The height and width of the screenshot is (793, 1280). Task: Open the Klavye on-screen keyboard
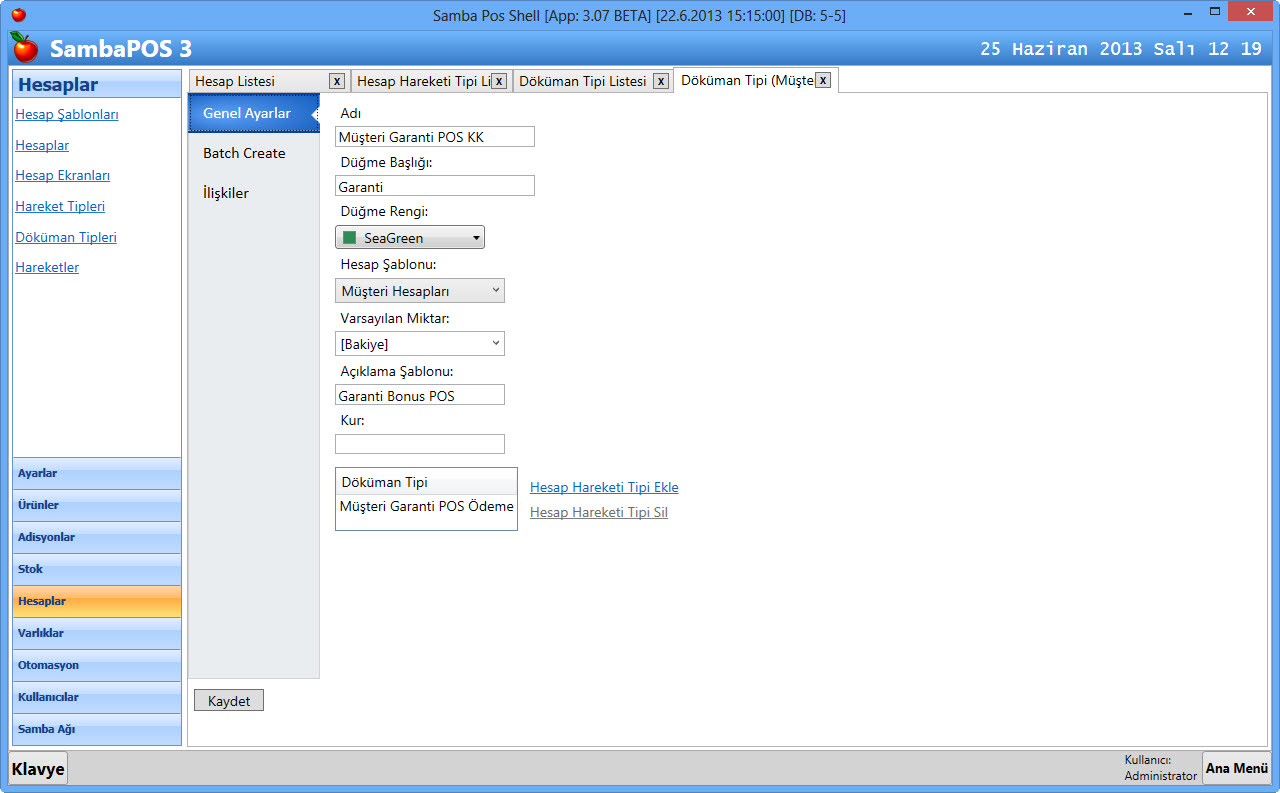click(38, 769)
